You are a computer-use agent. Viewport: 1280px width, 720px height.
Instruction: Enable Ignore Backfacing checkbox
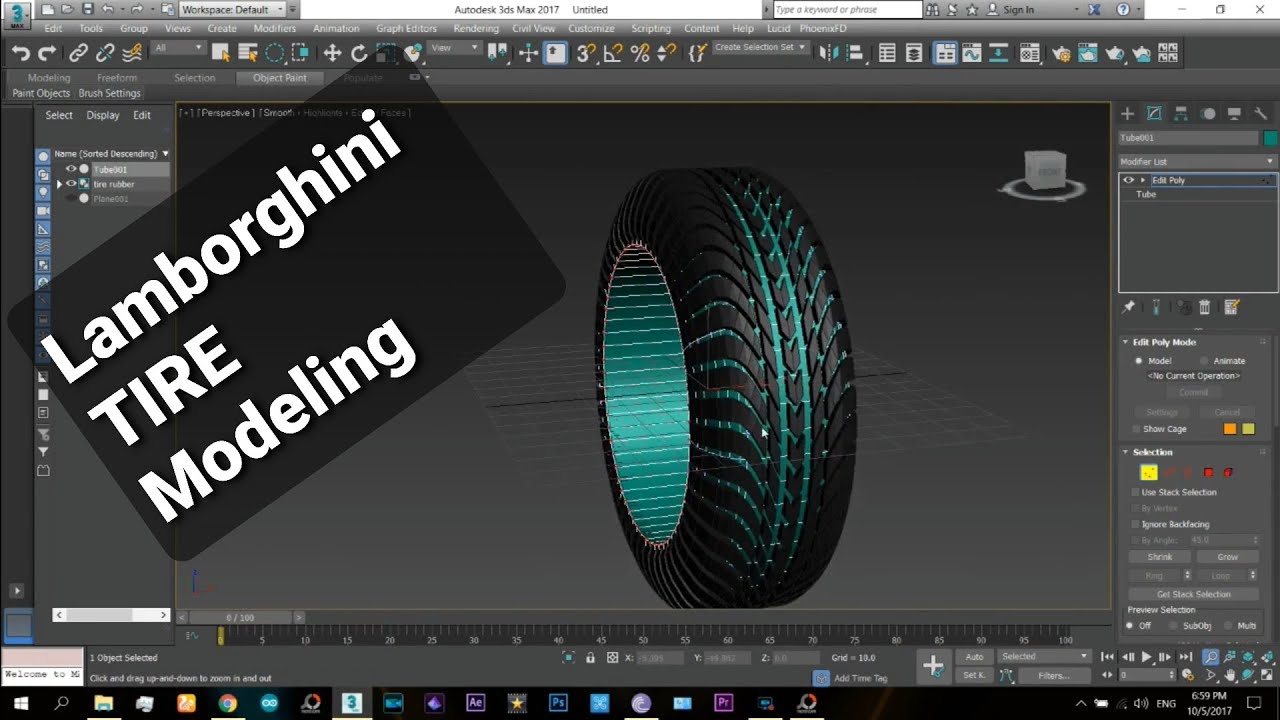pyautogui.click(x=1136, y=524)
